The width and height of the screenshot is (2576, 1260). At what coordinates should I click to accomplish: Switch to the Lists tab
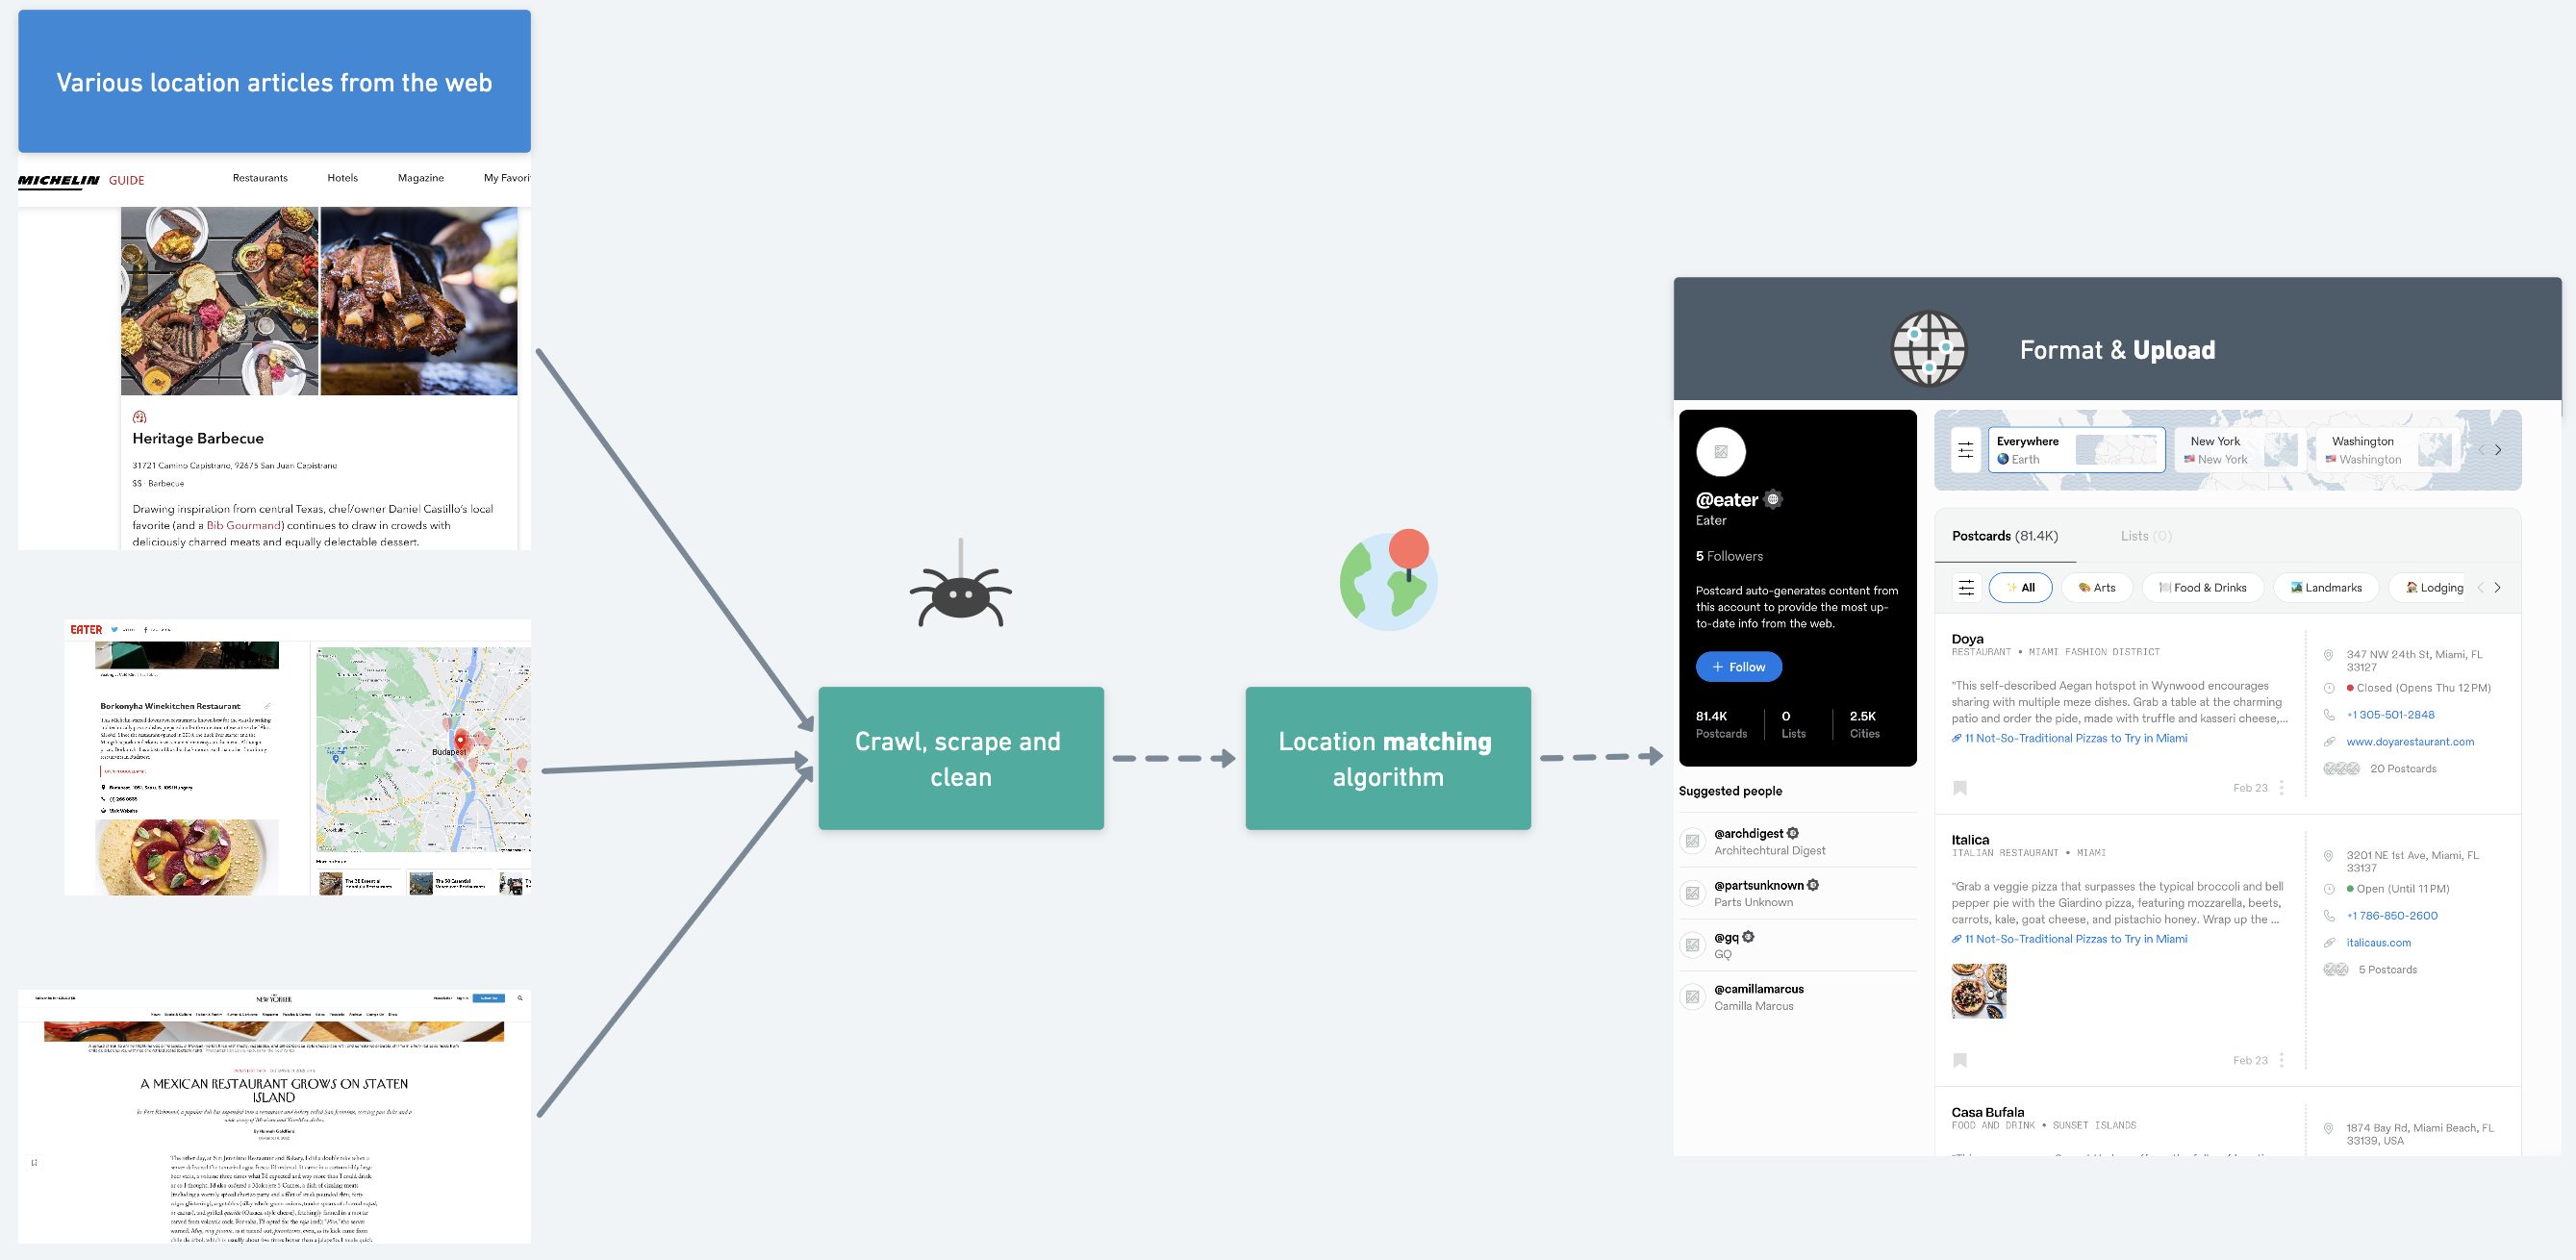tap(2146, 536)
